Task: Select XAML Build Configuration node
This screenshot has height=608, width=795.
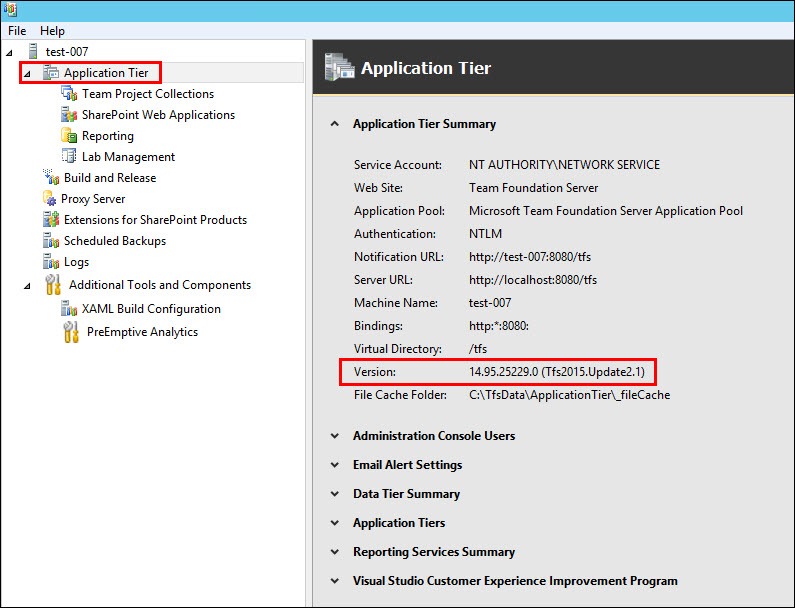Action: pyautogui.click(x=151, y=308)
